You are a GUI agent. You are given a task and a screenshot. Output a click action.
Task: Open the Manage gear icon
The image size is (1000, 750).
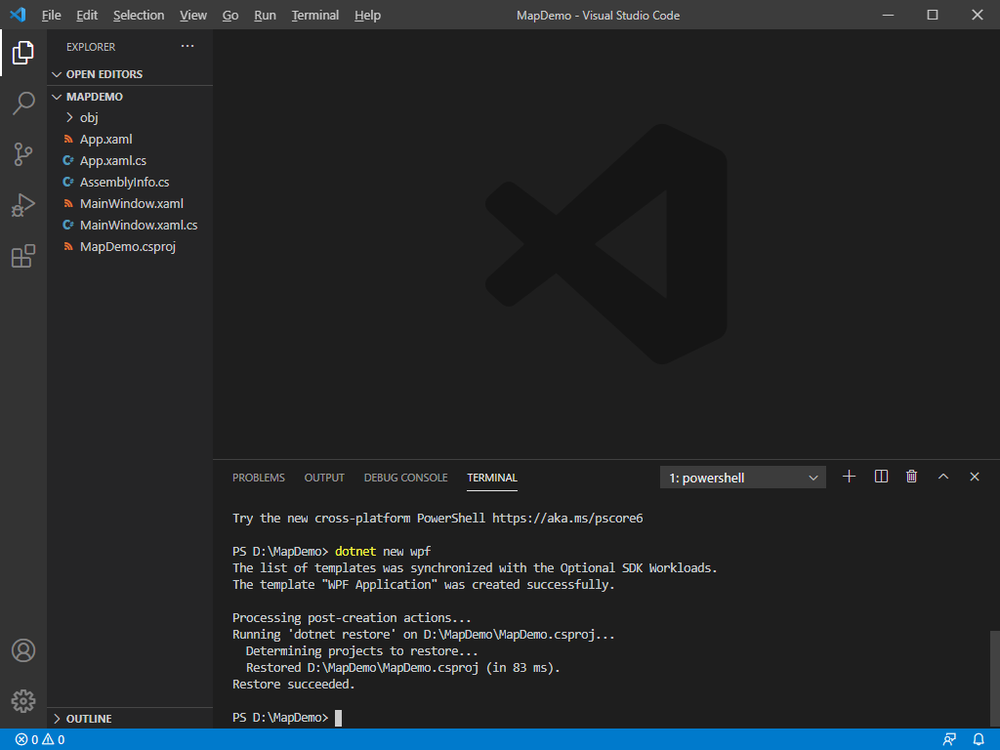click(x=23, y=701)
